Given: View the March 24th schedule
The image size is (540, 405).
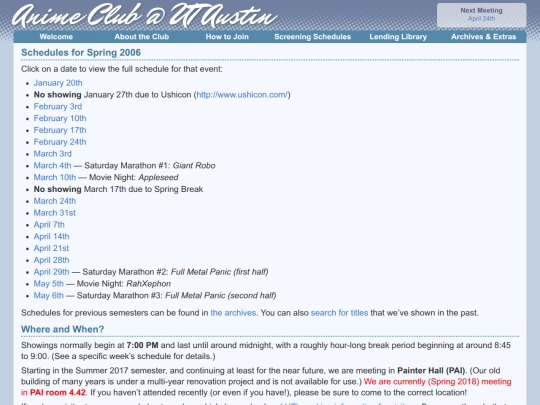Looking at the screenshot, I should point(55,201).
